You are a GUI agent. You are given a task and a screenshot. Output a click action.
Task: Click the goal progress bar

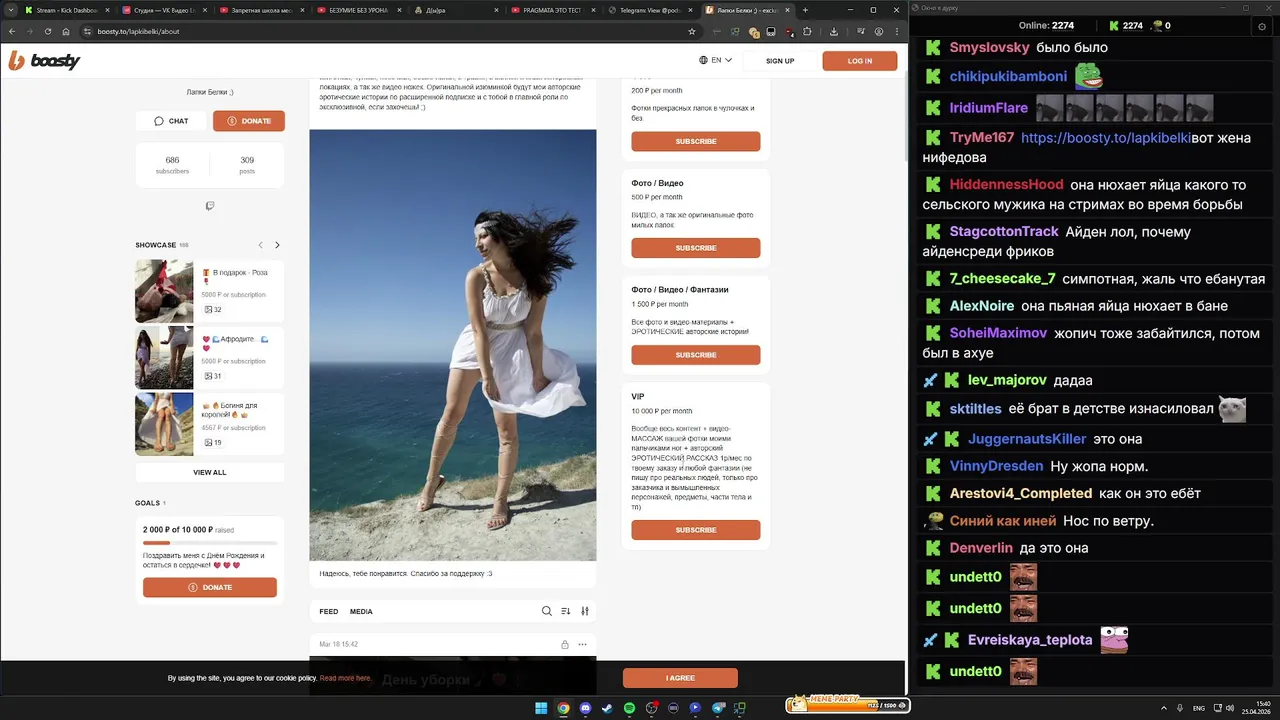pyautogui.click(x=210, y=542)
